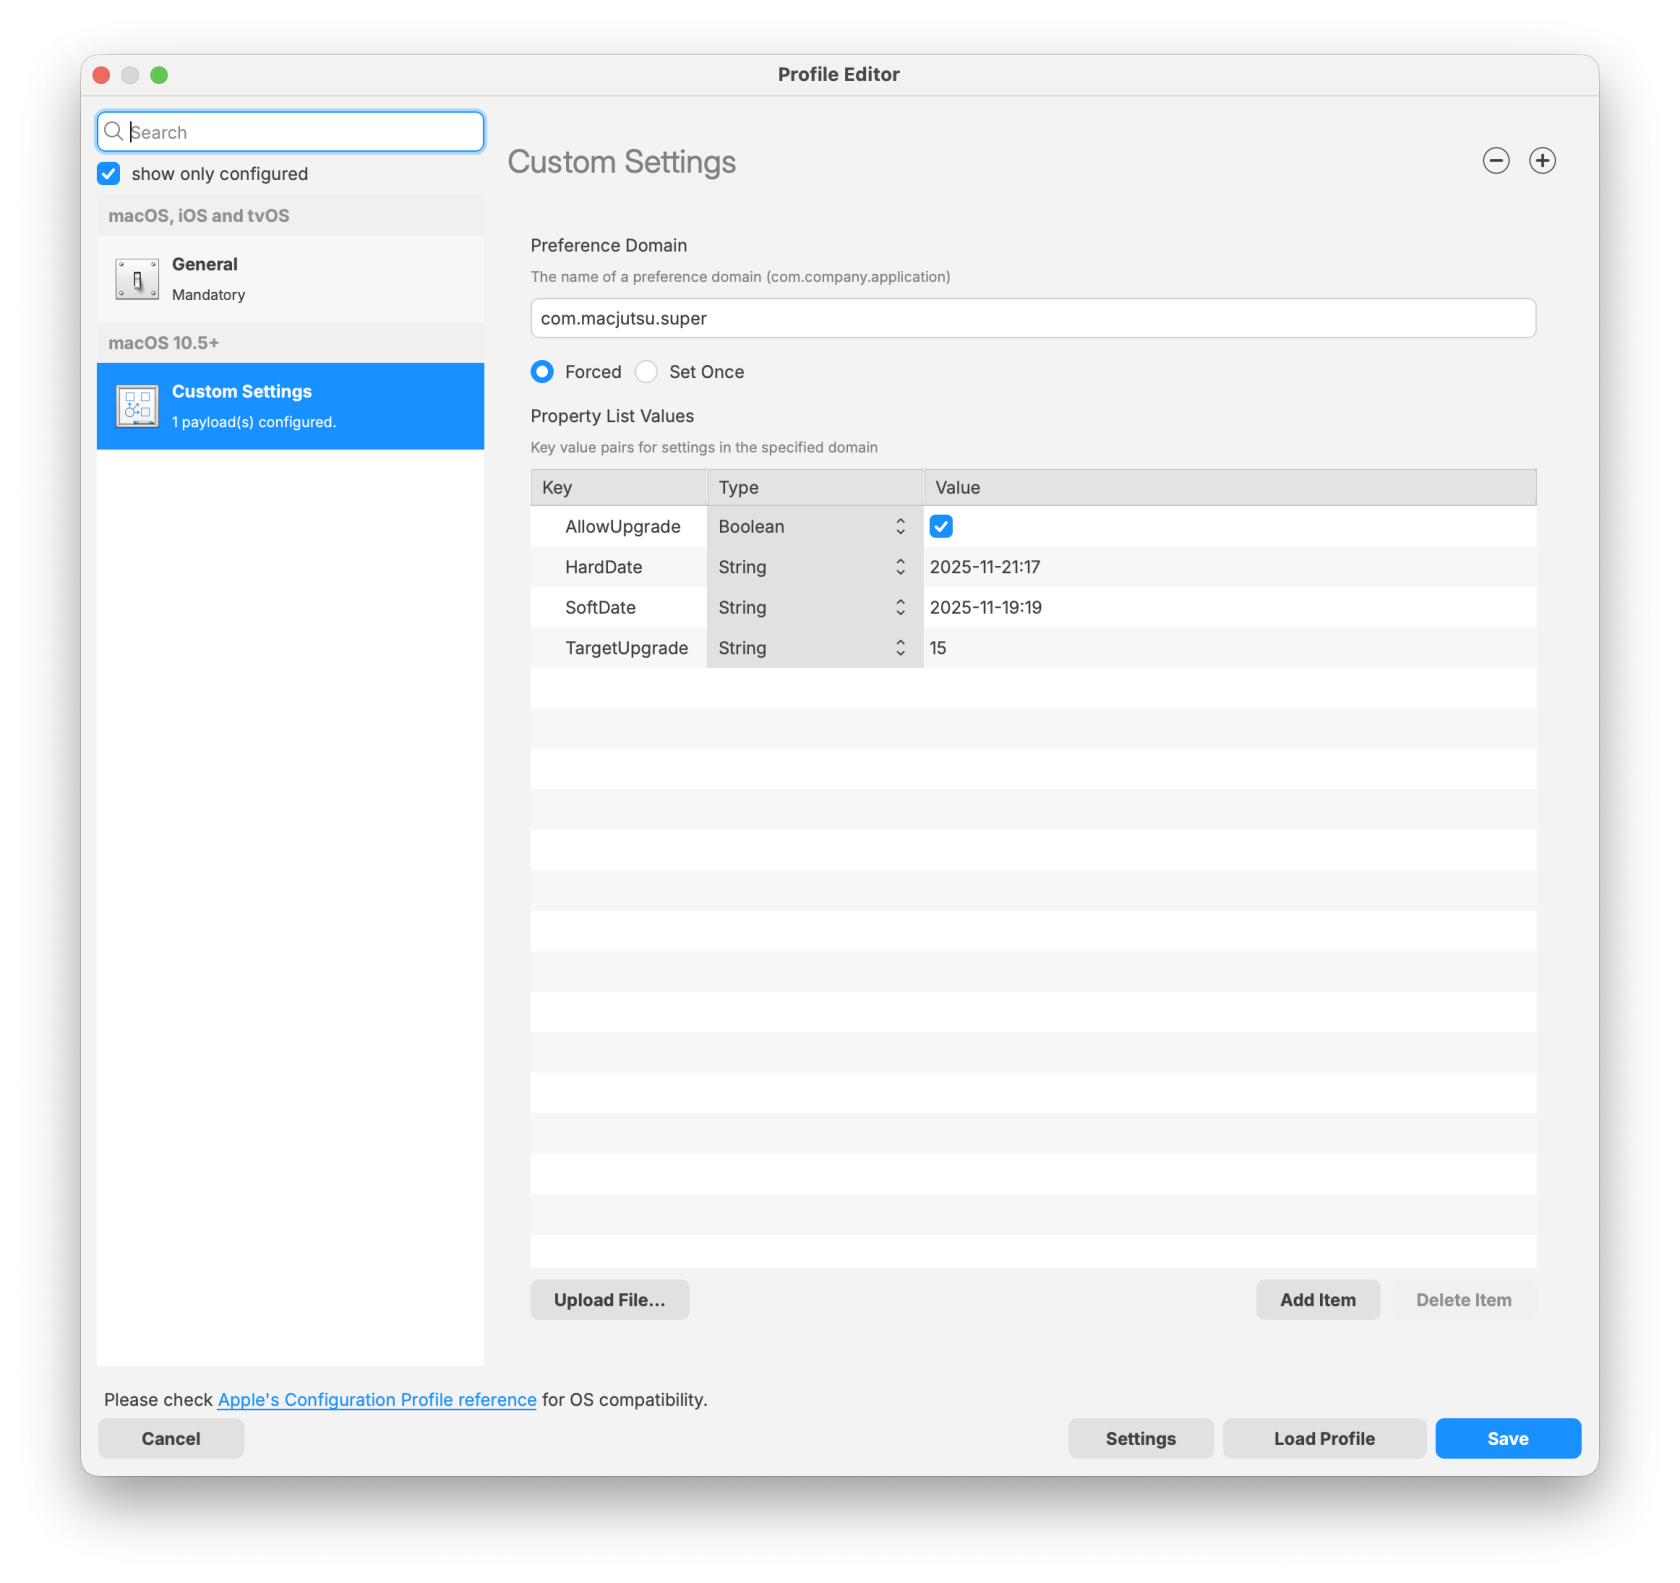Click the Preference Domain text field
Screen dimensions: 1680x1583
pos(1033,318)
